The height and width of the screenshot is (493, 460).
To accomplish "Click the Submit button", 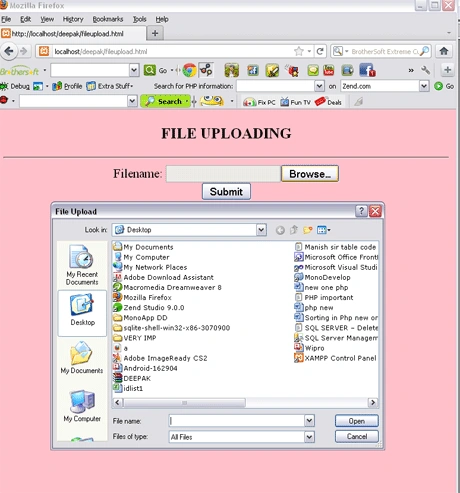I will pyautogui.click(x=226, y=191).
